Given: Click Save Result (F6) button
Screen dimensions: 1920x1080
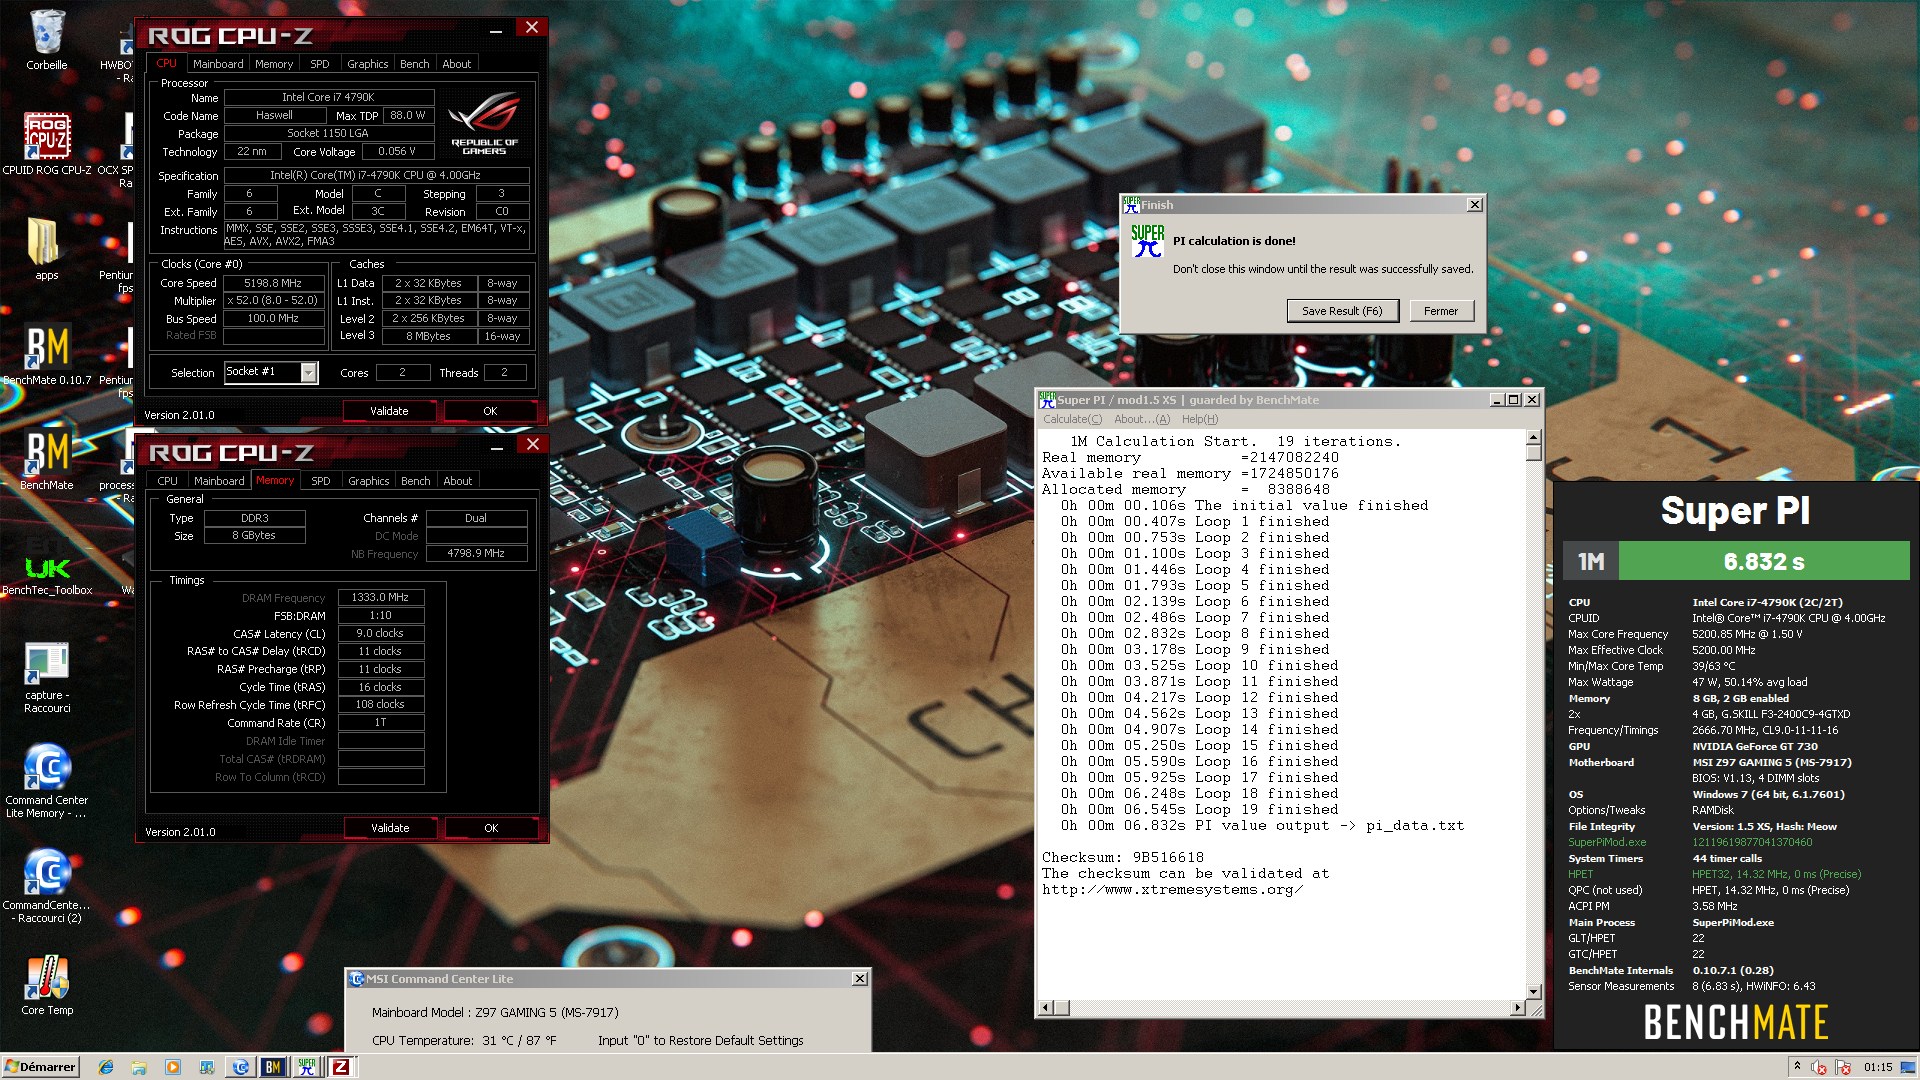Looking at the screenshot, I should (x=1342, y=311).
